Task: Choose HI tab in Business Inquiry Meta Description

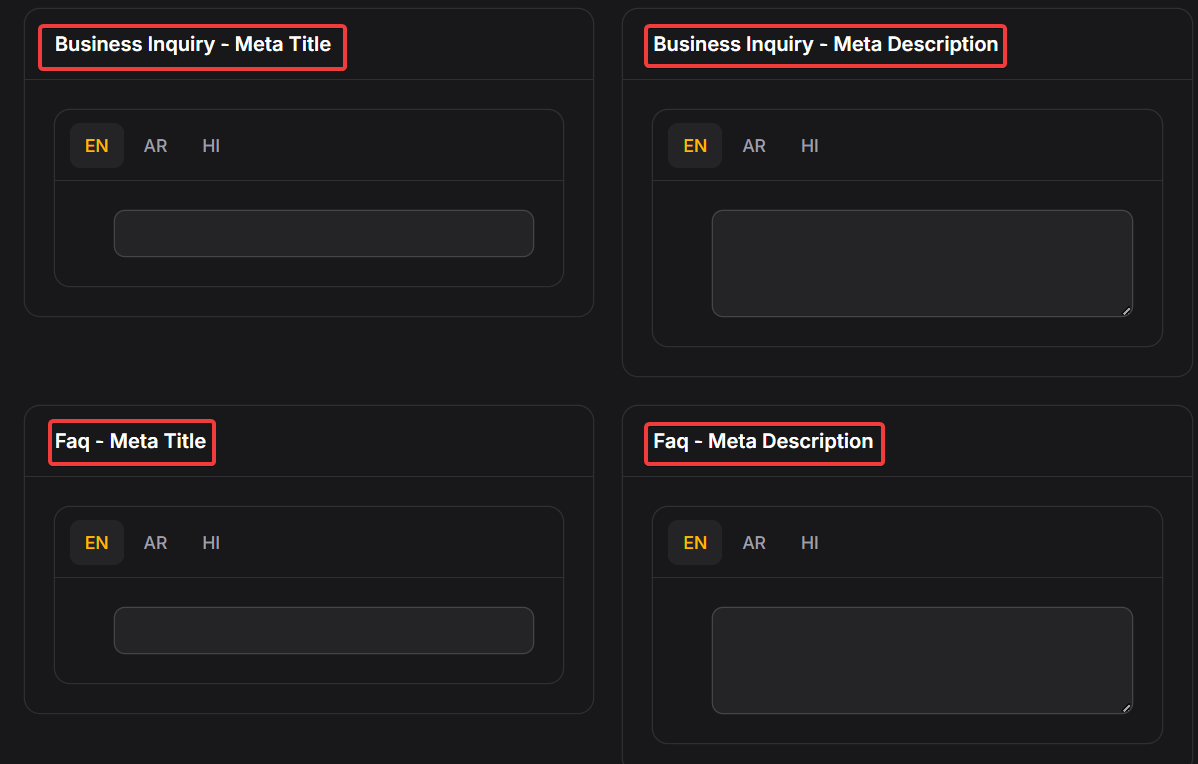Action: 809,146
